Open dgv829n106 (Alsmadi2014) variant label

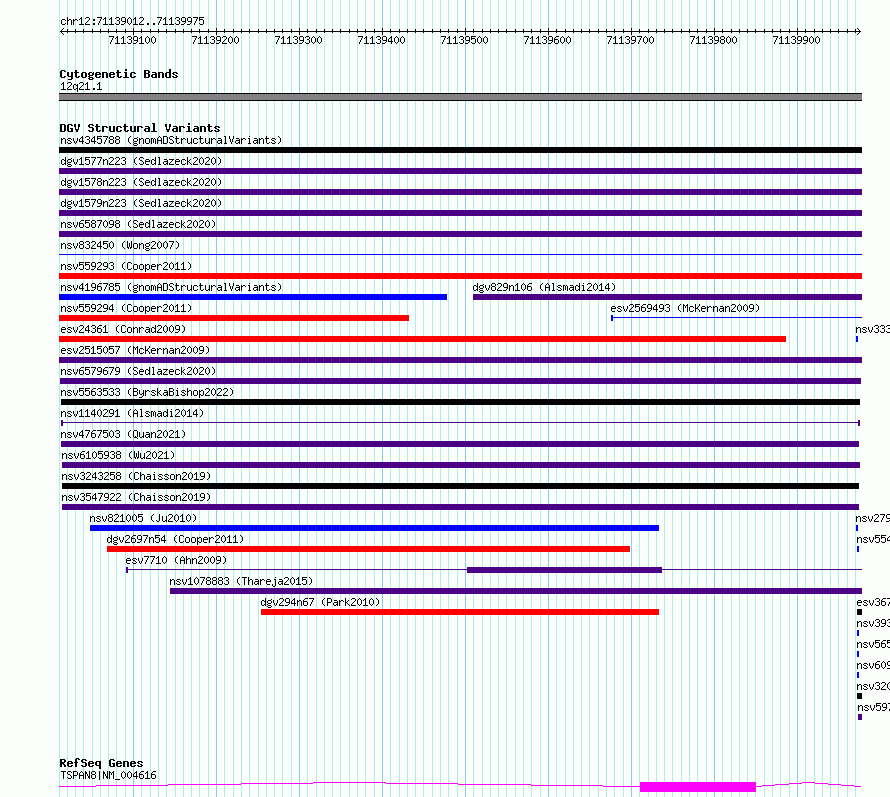544,287
